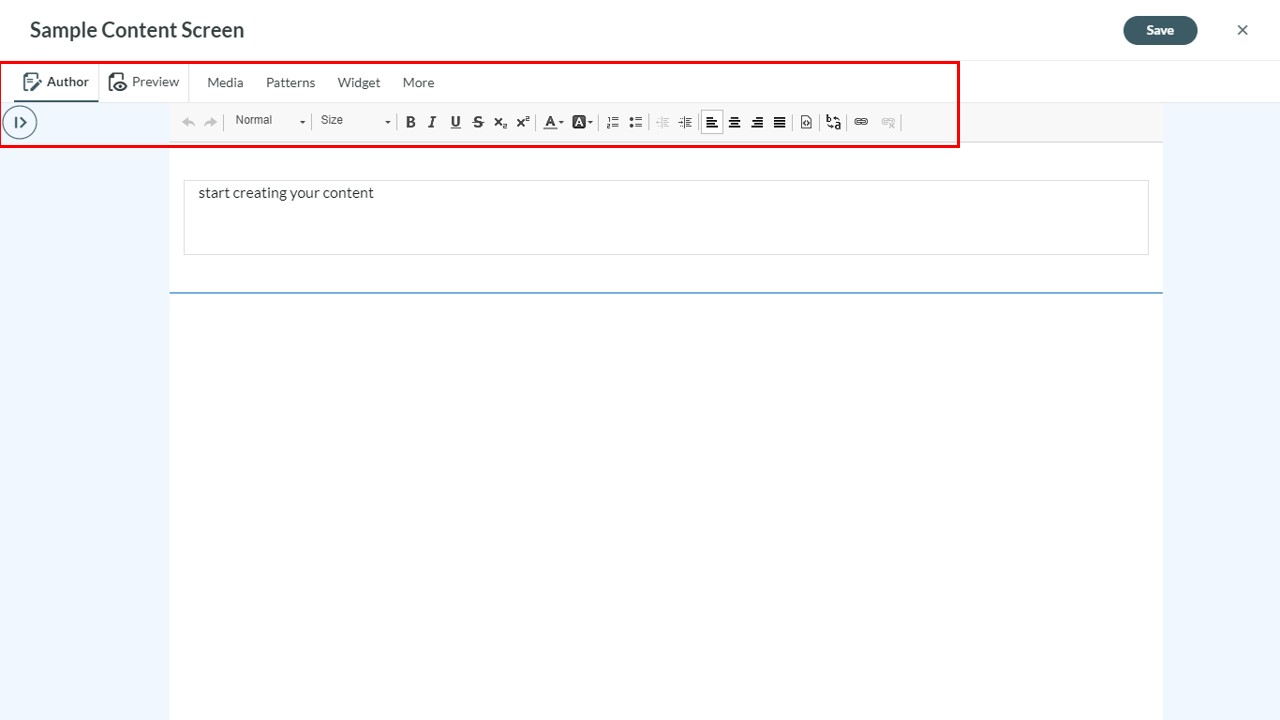Click into the content text area
The width and height of the screenshot is (1280, 720).
pyautogui.click(x=666, y=217)
